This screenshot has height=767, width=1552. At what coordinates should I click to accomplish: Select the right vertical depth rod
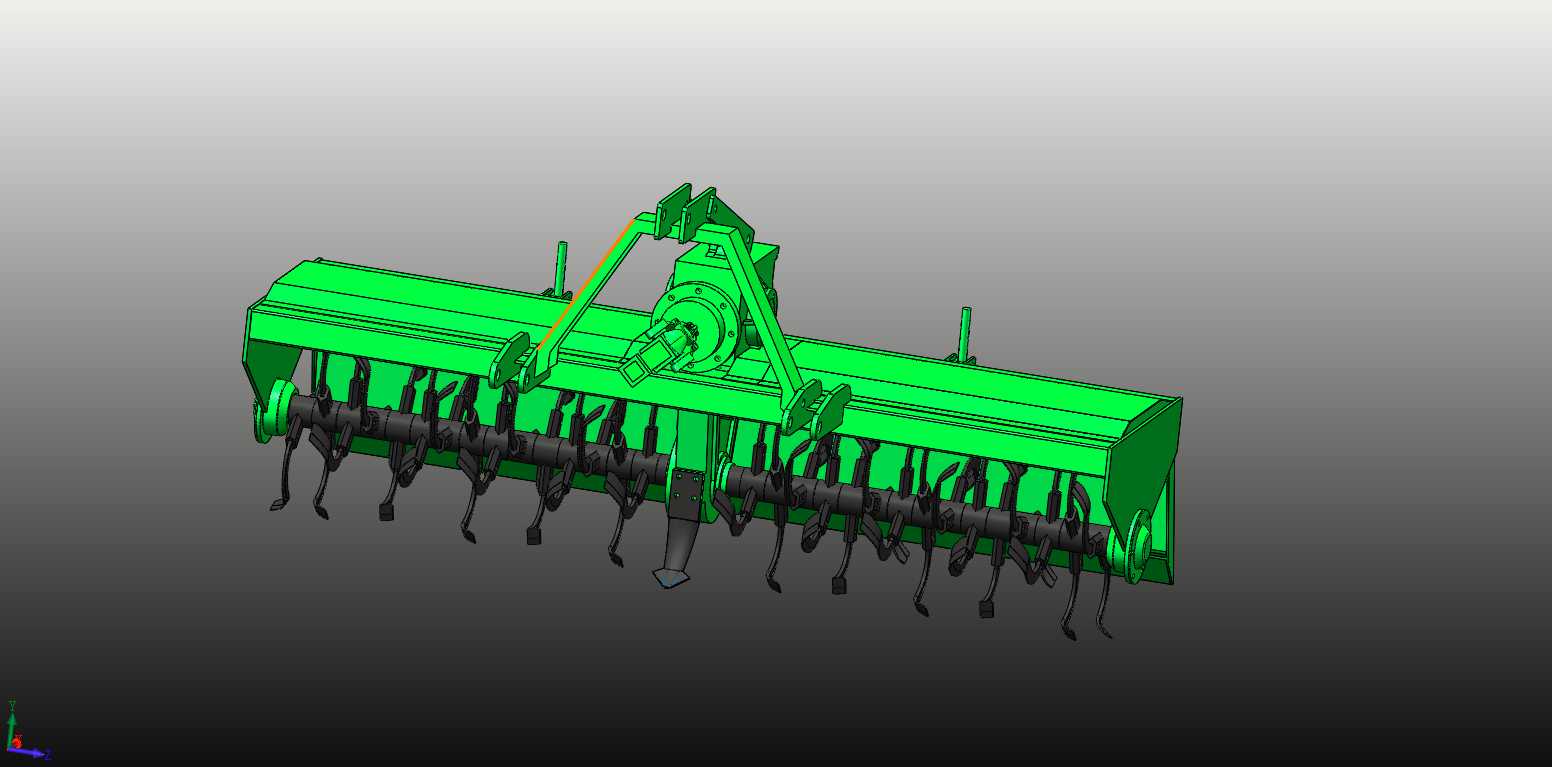pos(966,334)
